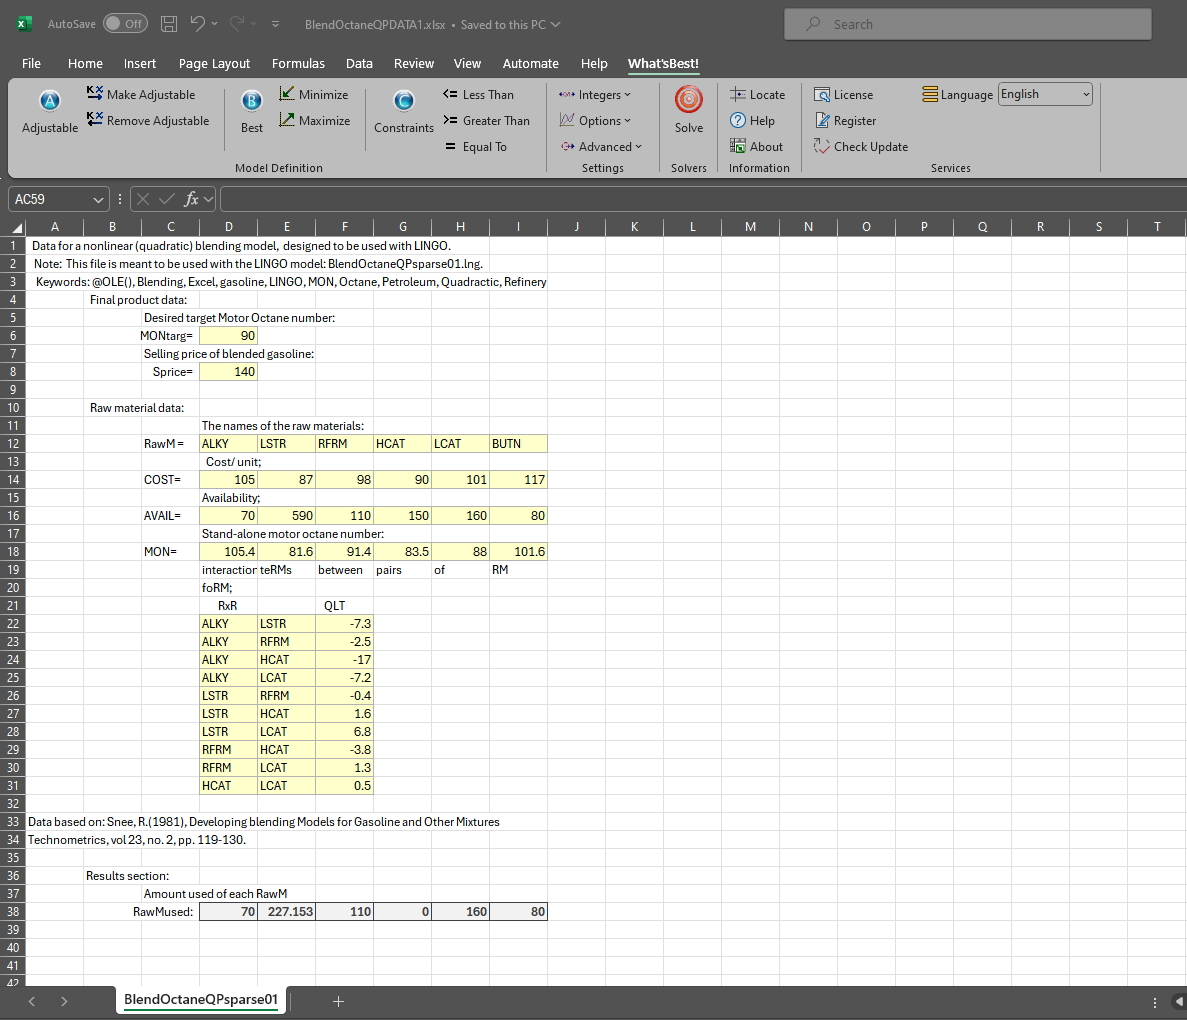
Task: Click the Locate information tool
Action: [757, 95]
